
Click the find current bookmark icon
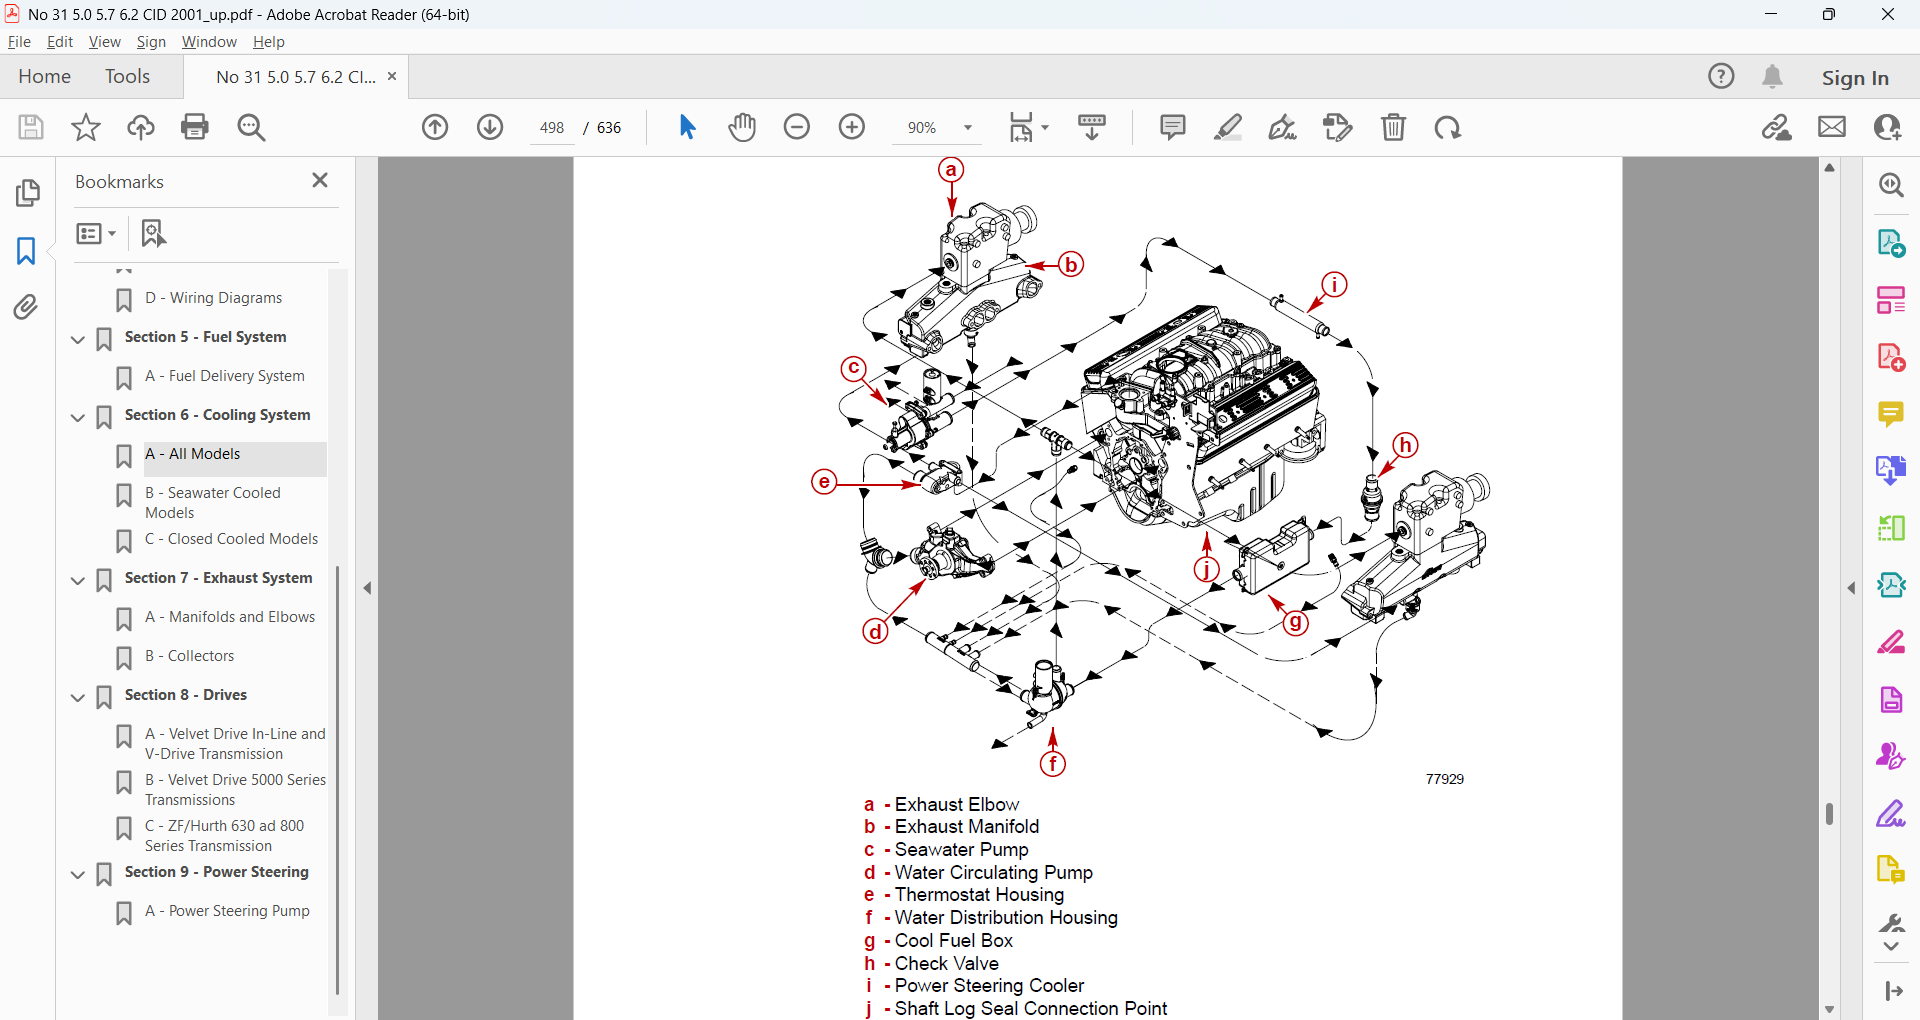[152, 233]
